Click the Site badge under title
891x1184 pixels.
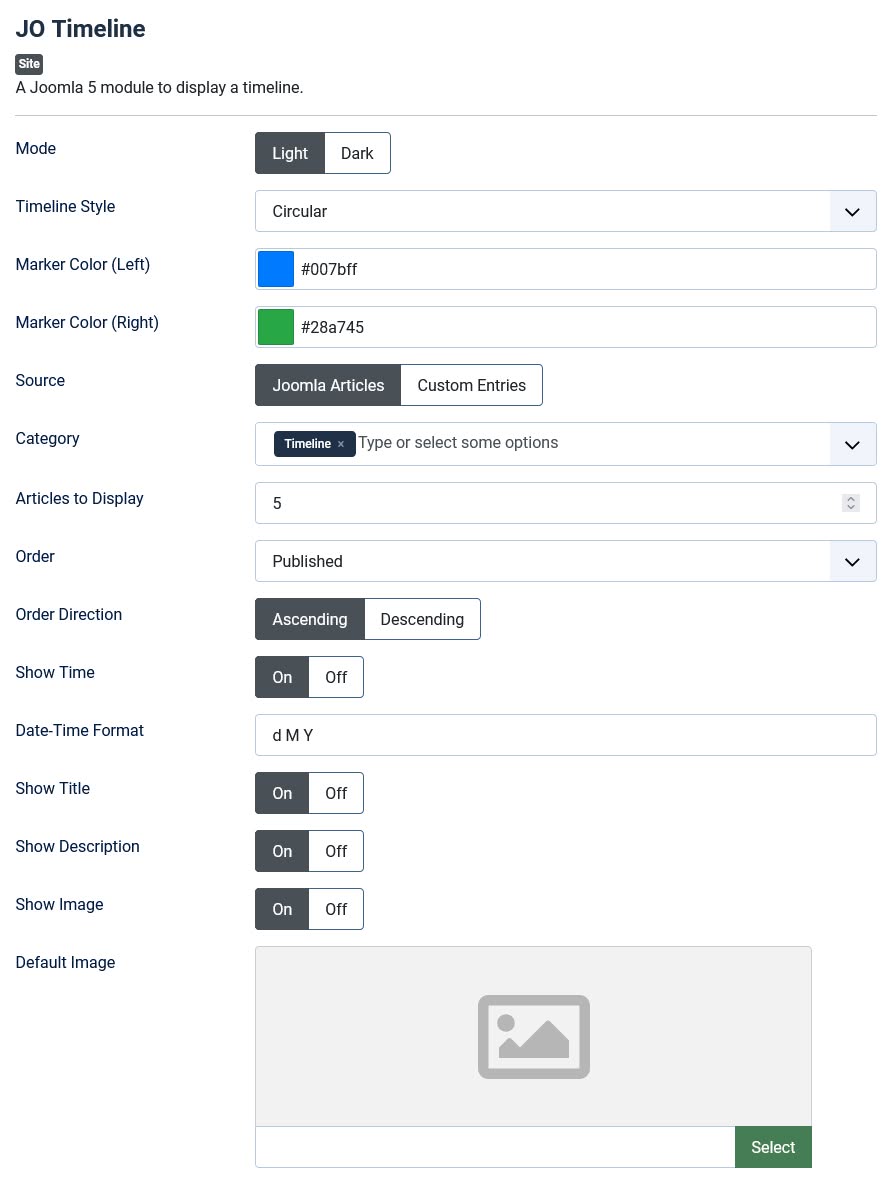click(29, 64)
